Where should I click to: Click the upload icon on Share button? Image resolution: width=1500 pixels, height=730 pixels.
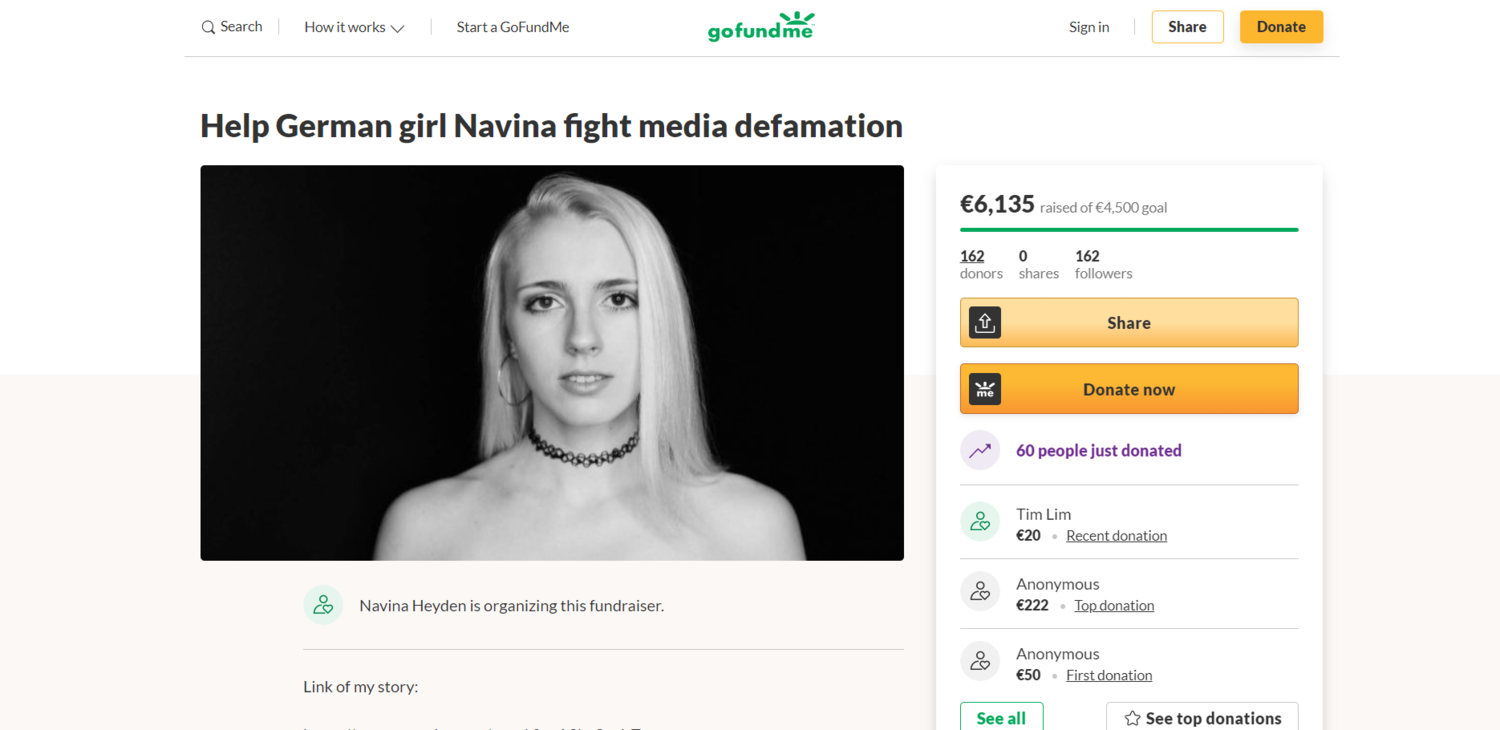(x=985, y=322)
